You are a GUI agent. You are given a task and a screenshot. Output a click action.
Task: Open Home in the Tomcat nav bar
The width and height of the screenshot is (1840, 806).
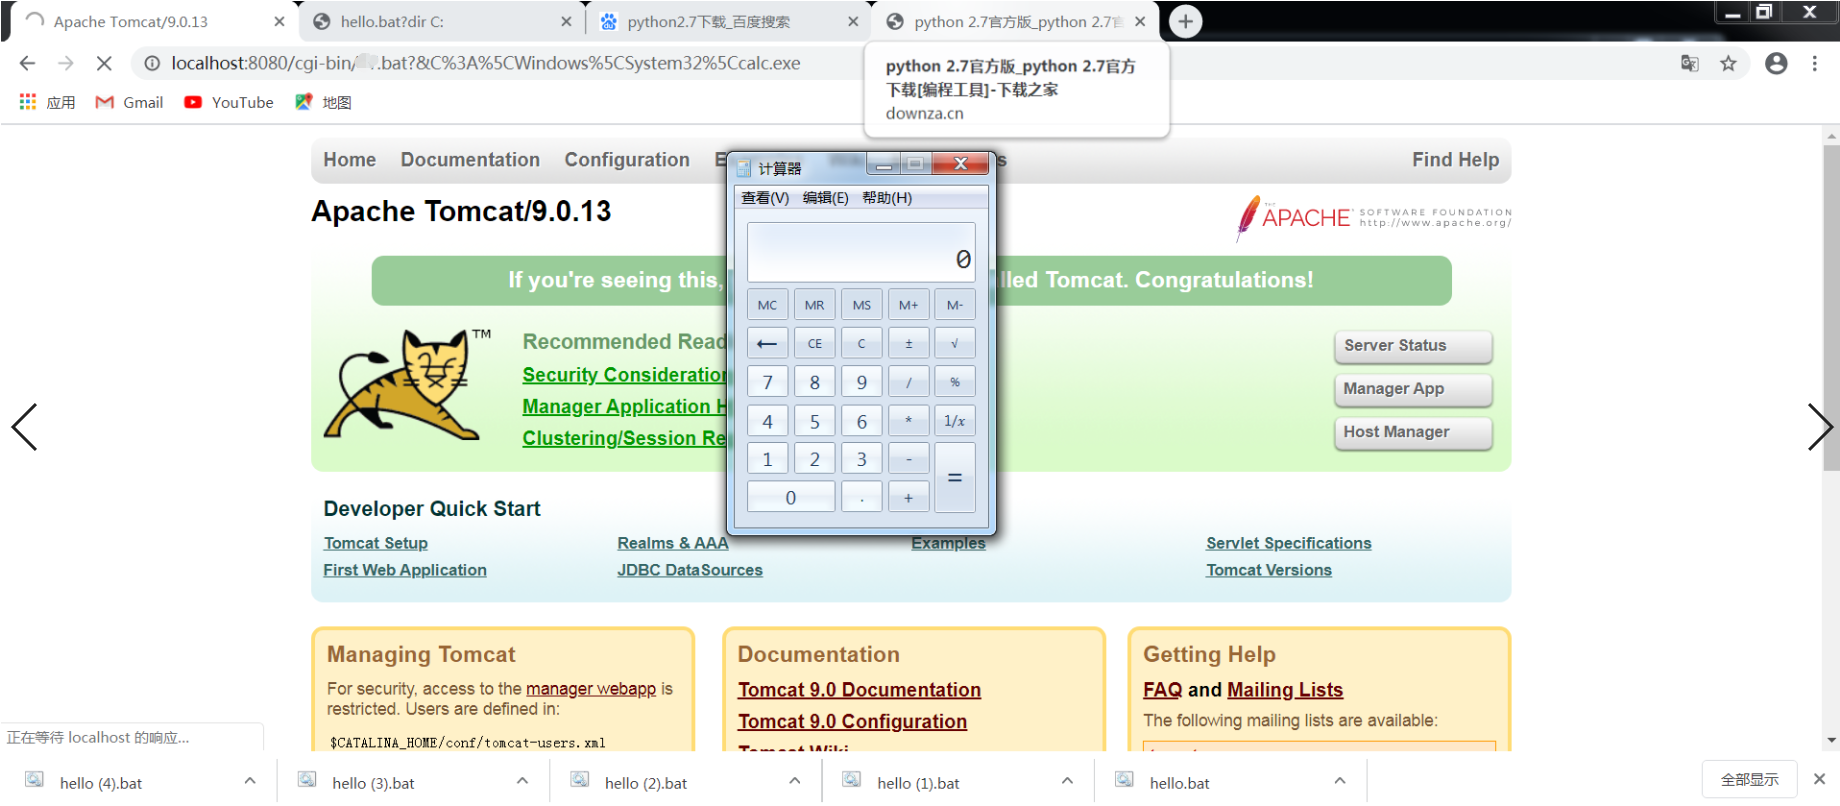tap(349, 160)
